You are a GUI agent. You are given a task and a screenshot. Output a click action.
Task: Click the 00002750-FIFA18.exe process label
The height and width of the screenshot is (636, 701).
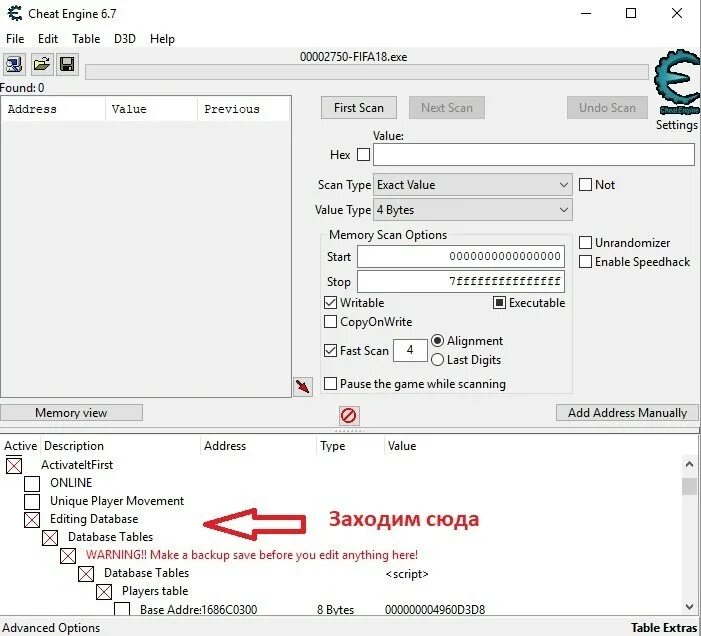[x=353, y=57]
